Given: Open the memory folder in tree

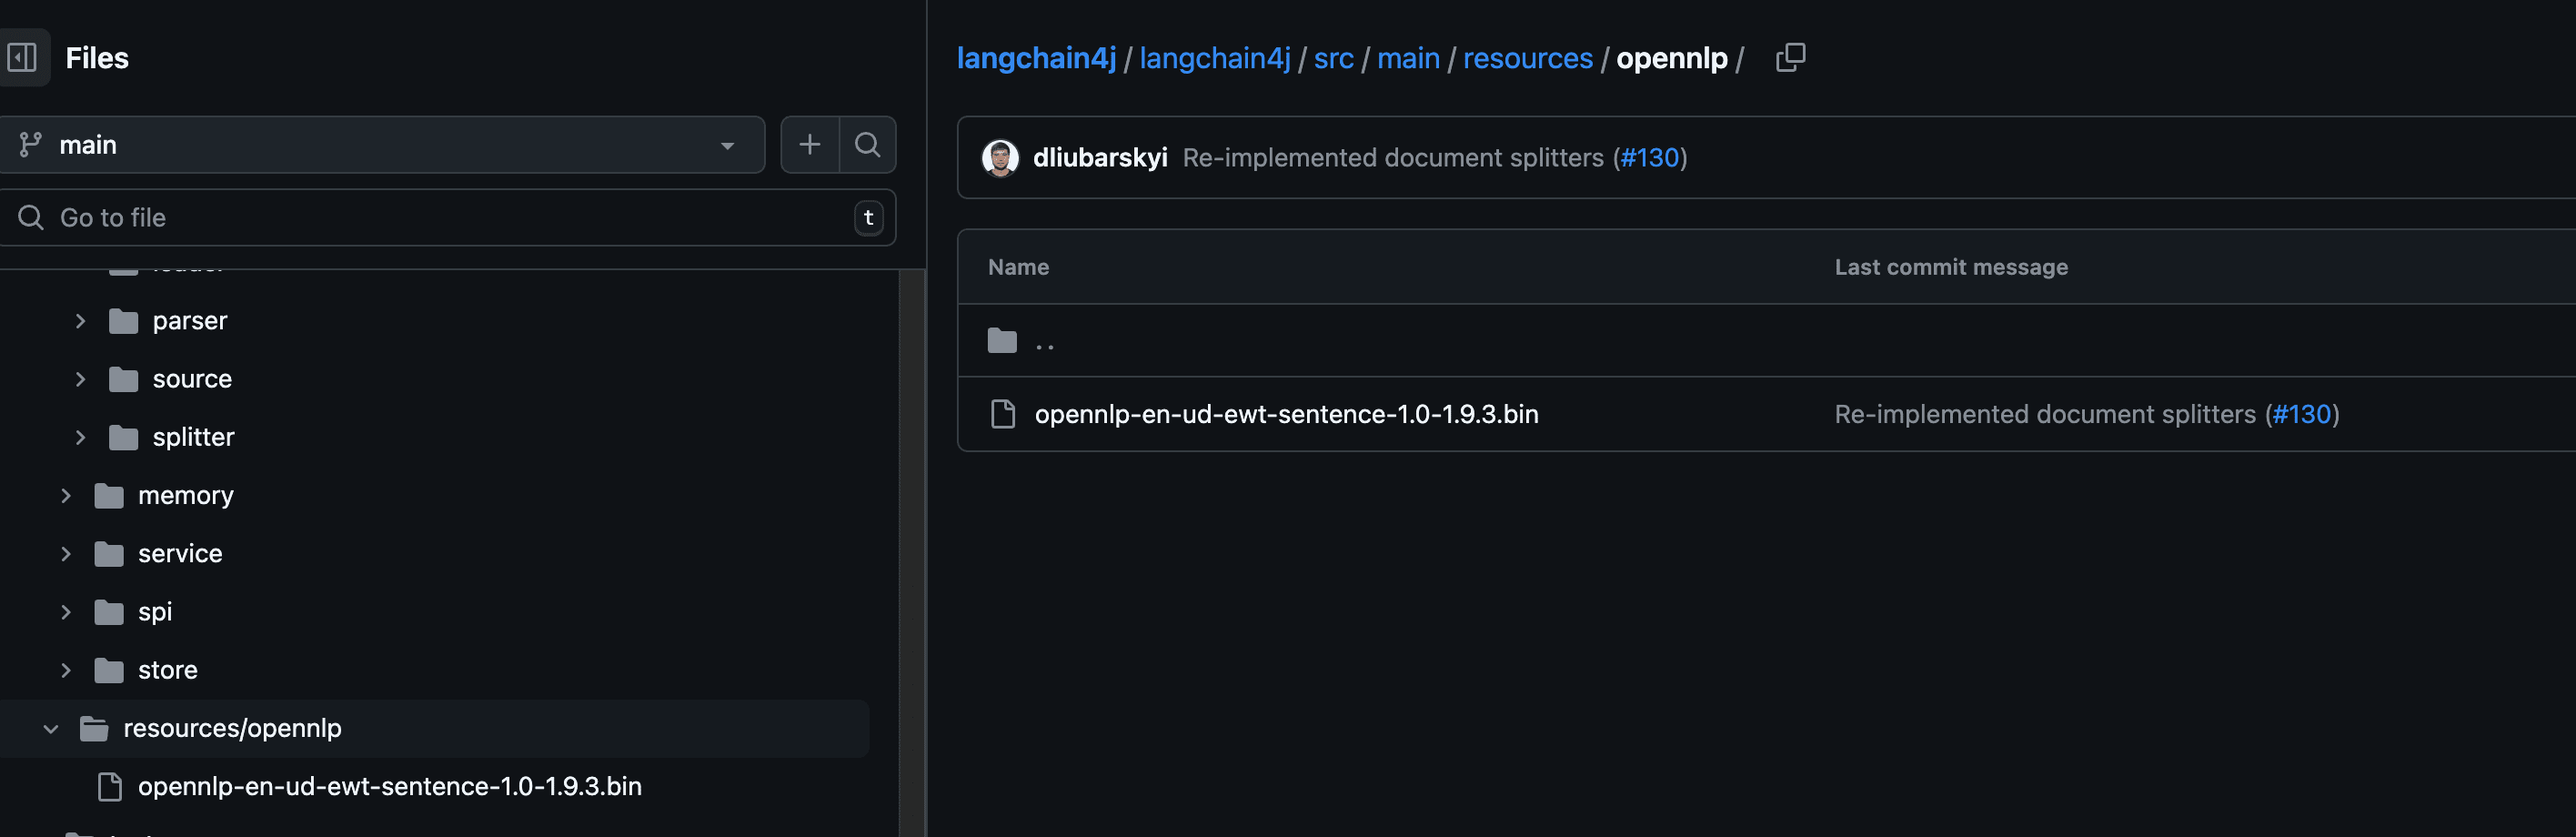Looking at the screenshot, I should tap(186, 496).
